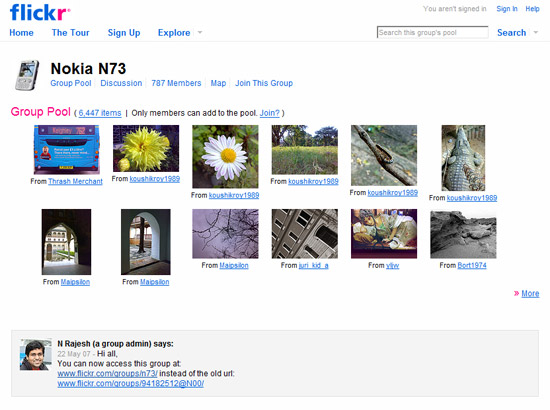This screenshot has width=550, height=410.
Task: Click 'N Rajesh (a group admin) says:' text
Action: [115, 344]
